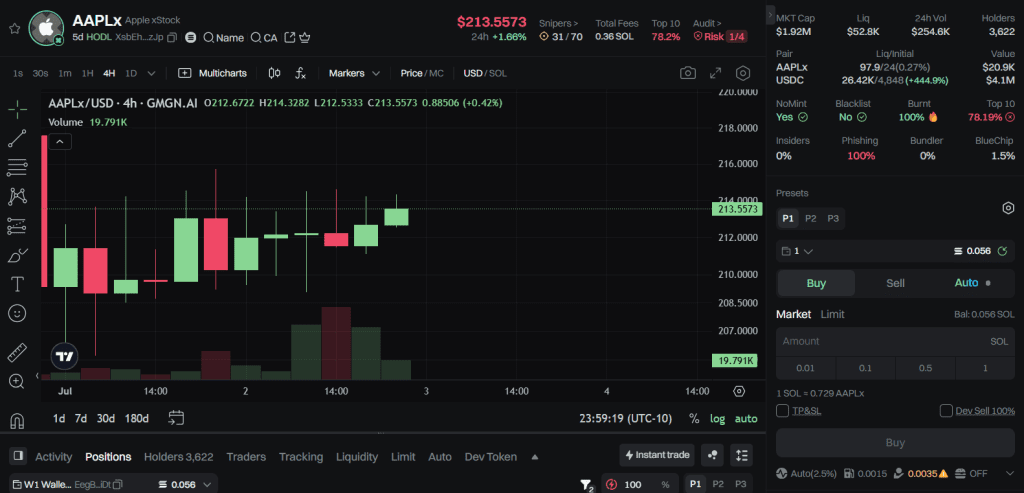
Task: Select the zoom in tool
Action: (x=17, y=381)
